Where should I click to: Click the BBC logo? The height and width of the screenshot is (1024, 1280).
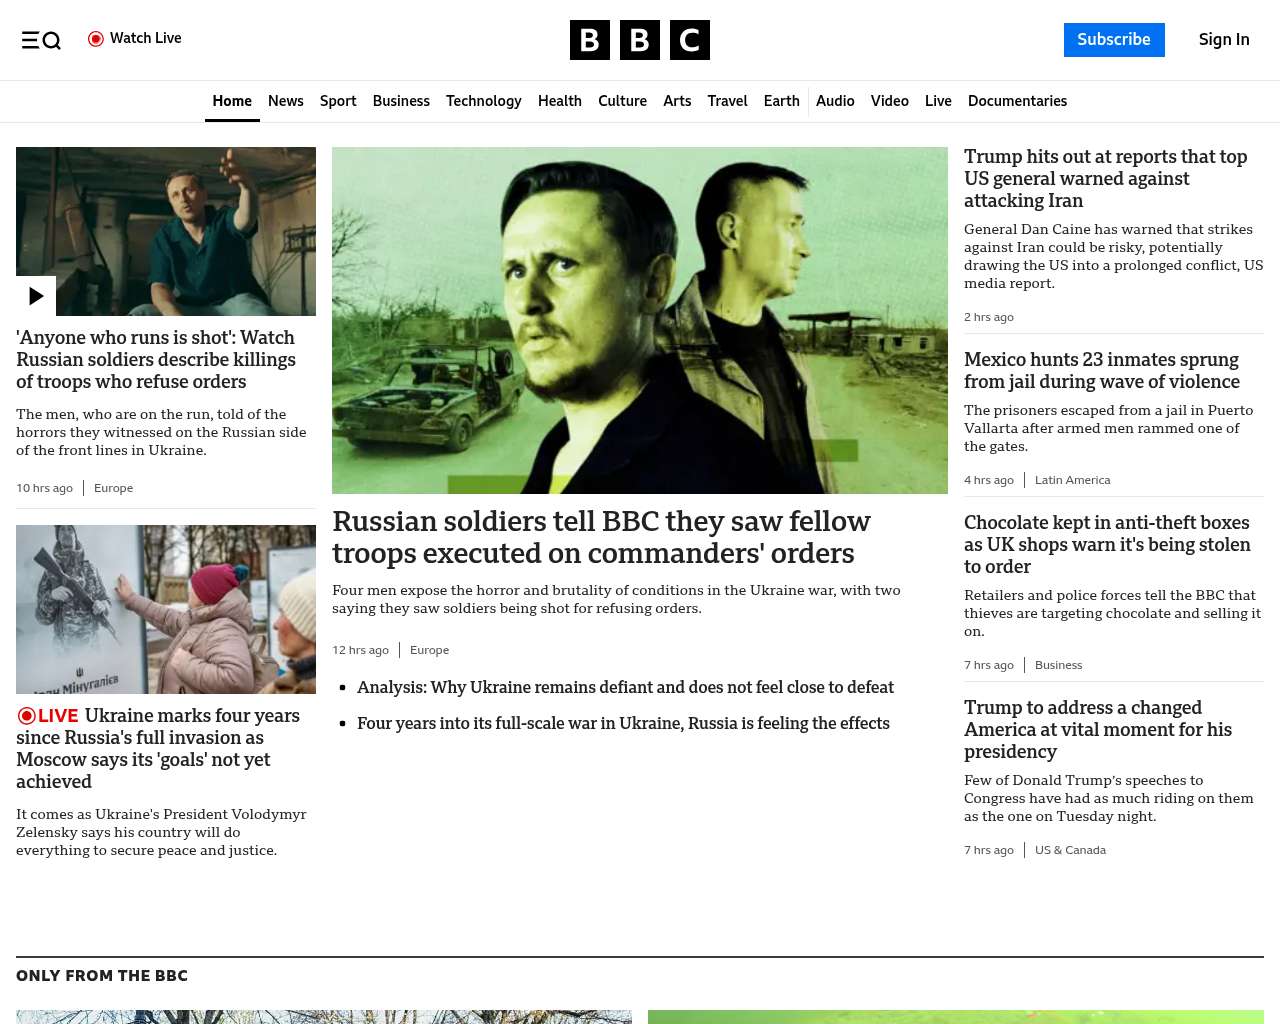coord(640,40)
